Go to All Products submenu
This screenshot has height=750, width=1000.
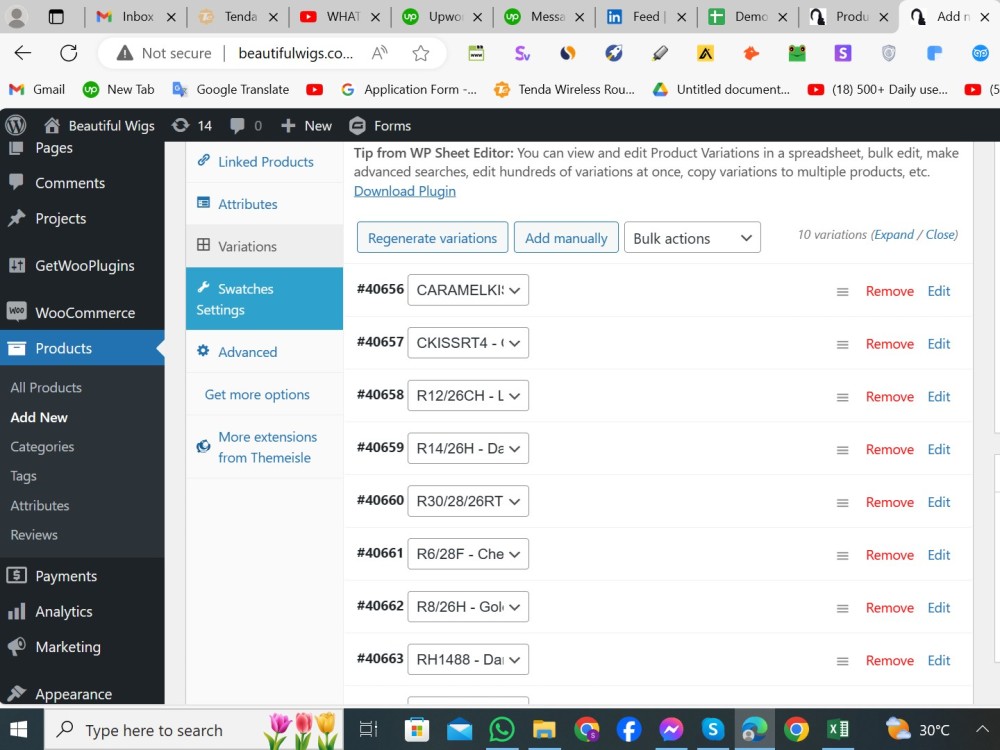pos(46,387)
